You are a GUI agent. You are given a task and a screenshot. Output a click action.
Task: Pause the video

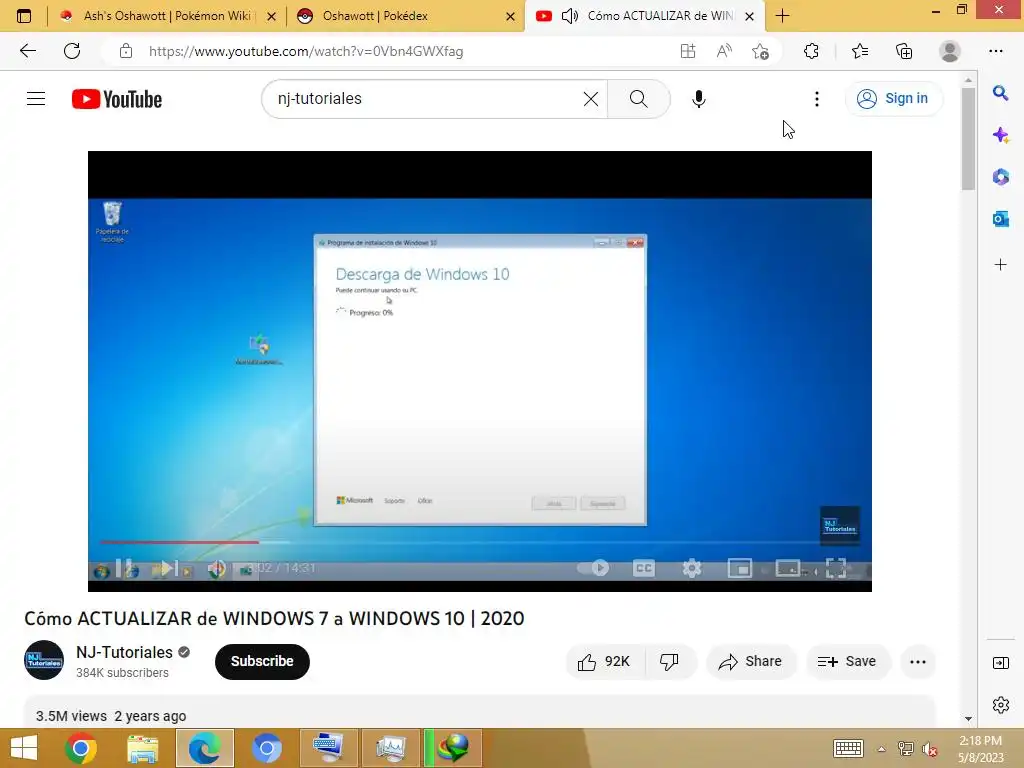click(124, 568)
